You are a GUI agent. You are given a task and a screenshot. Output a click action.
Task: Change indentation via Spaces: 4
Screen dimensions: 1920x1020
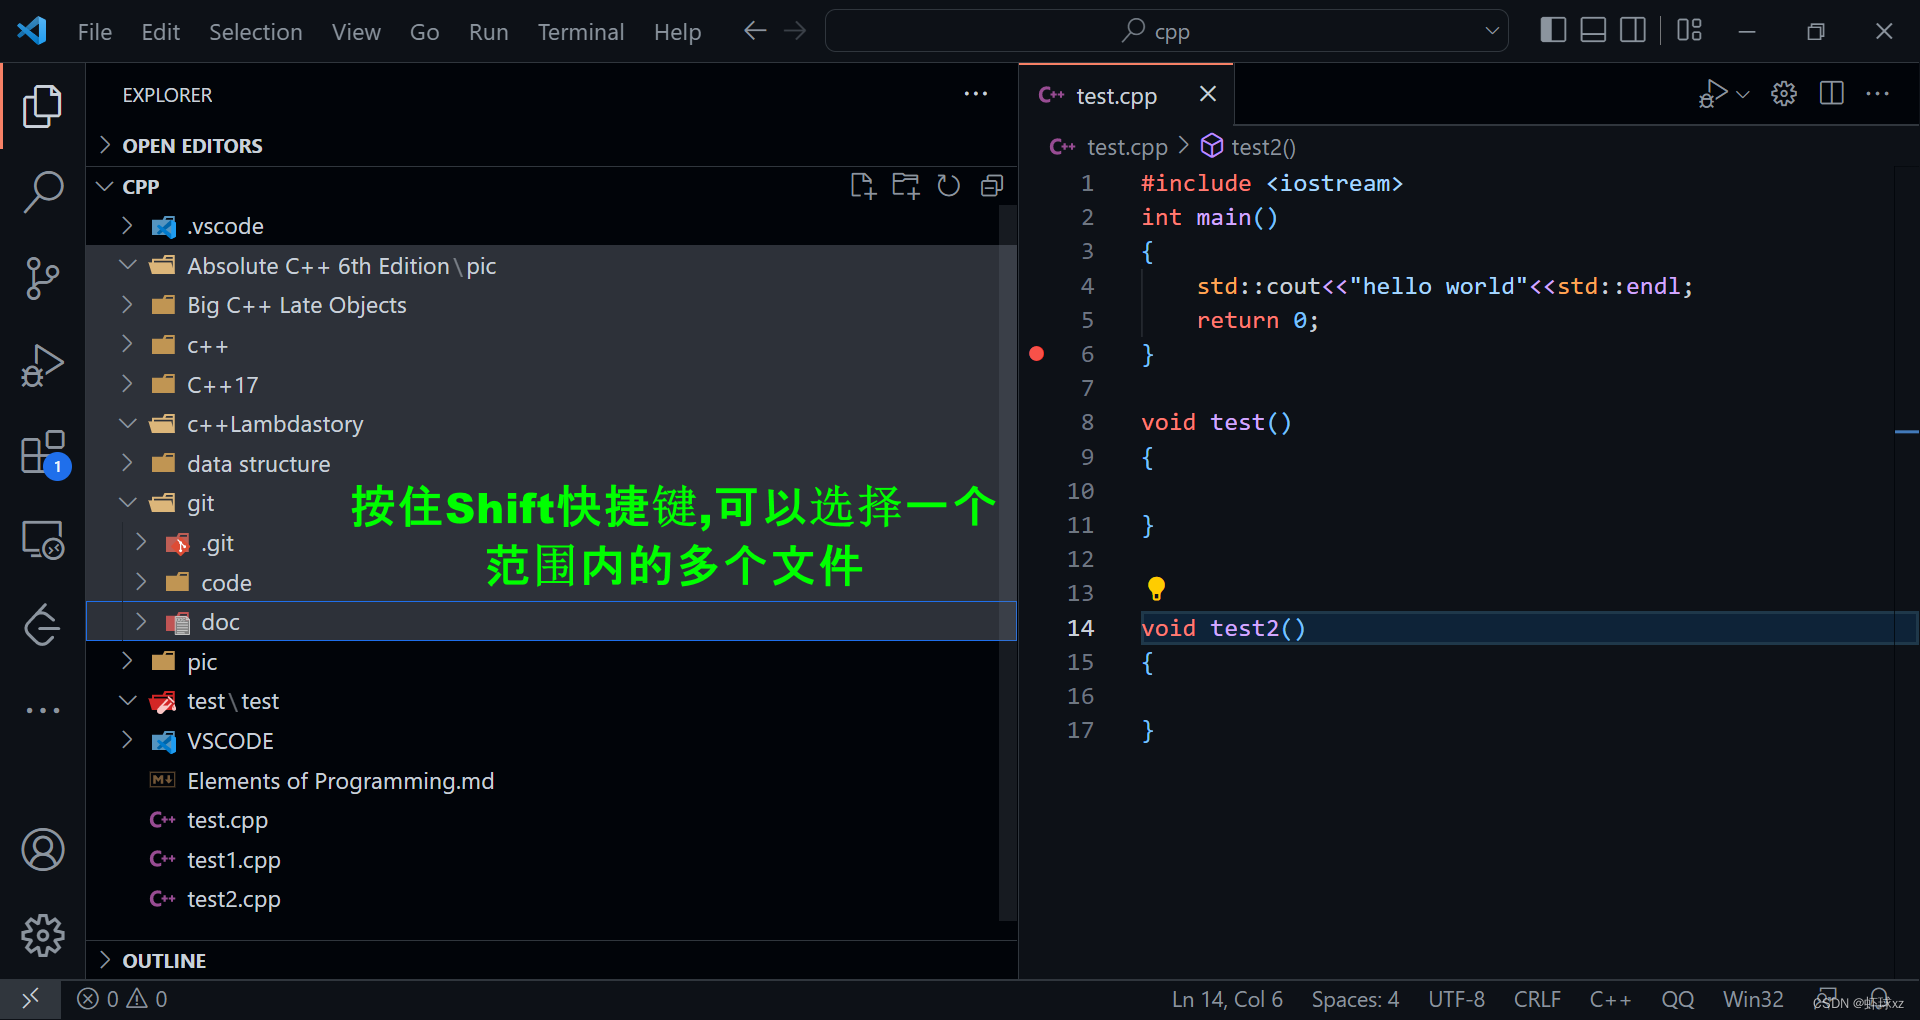1355,999
